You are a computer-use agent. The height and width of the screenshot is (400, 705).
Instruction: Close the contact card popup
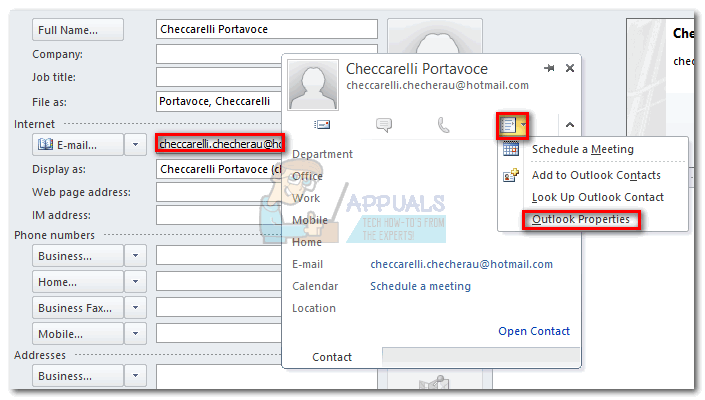(x=570, y=68)
